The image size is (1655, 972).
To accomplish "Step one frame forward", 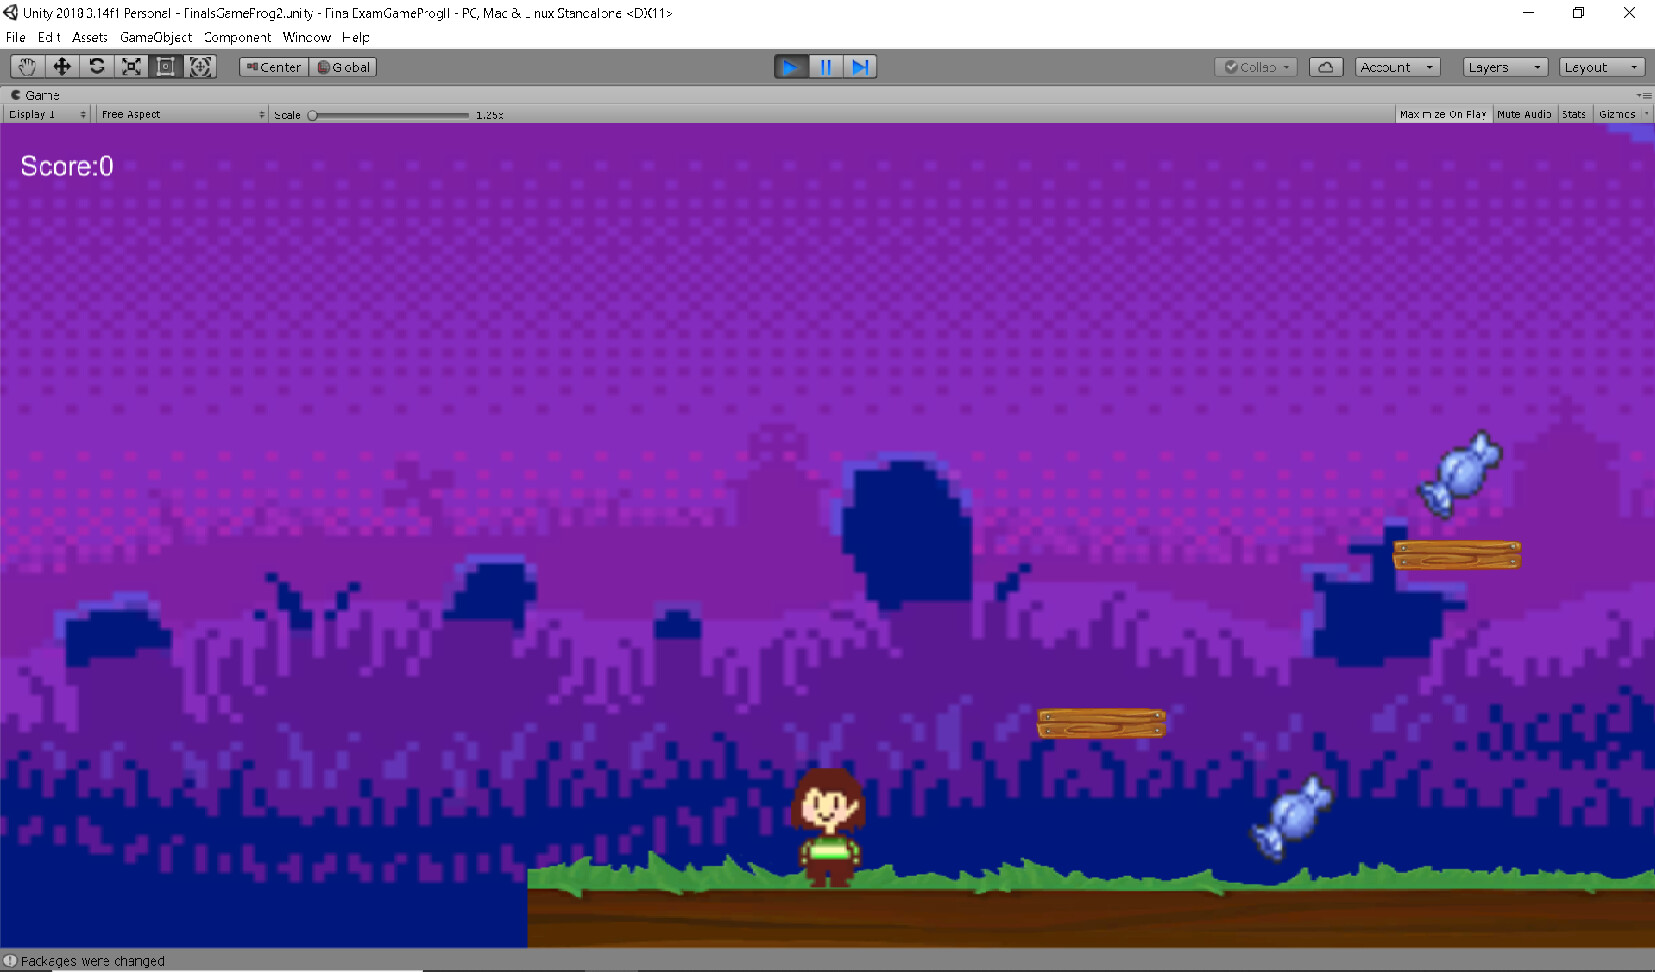I will 860,66.
